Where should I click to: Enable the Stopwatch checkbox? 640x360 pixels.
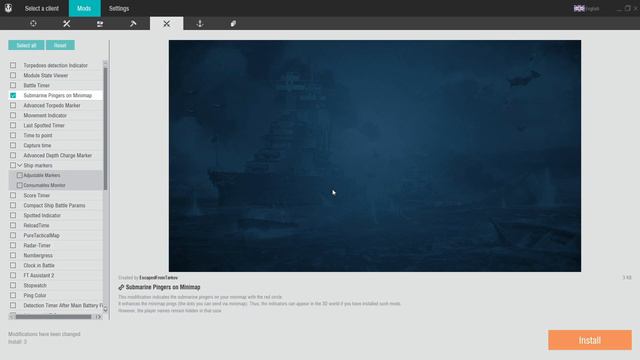(x=13, y=285)
